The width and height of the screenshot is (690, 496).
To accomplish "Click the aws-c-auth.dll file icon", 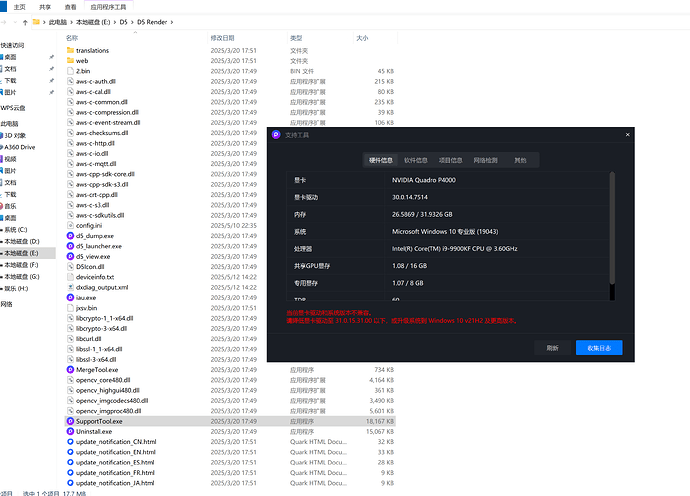I will pos(70,81).
